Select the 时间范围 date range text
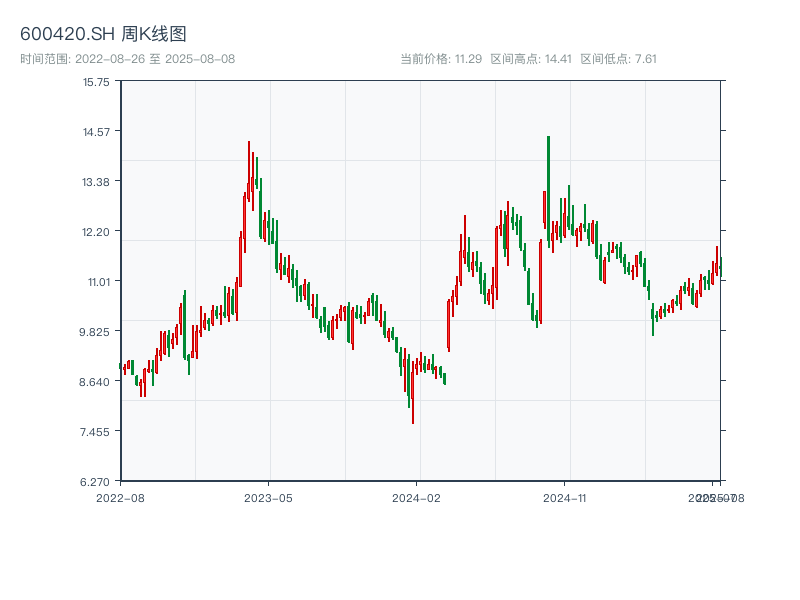800x600 pixels. (127, 59)
